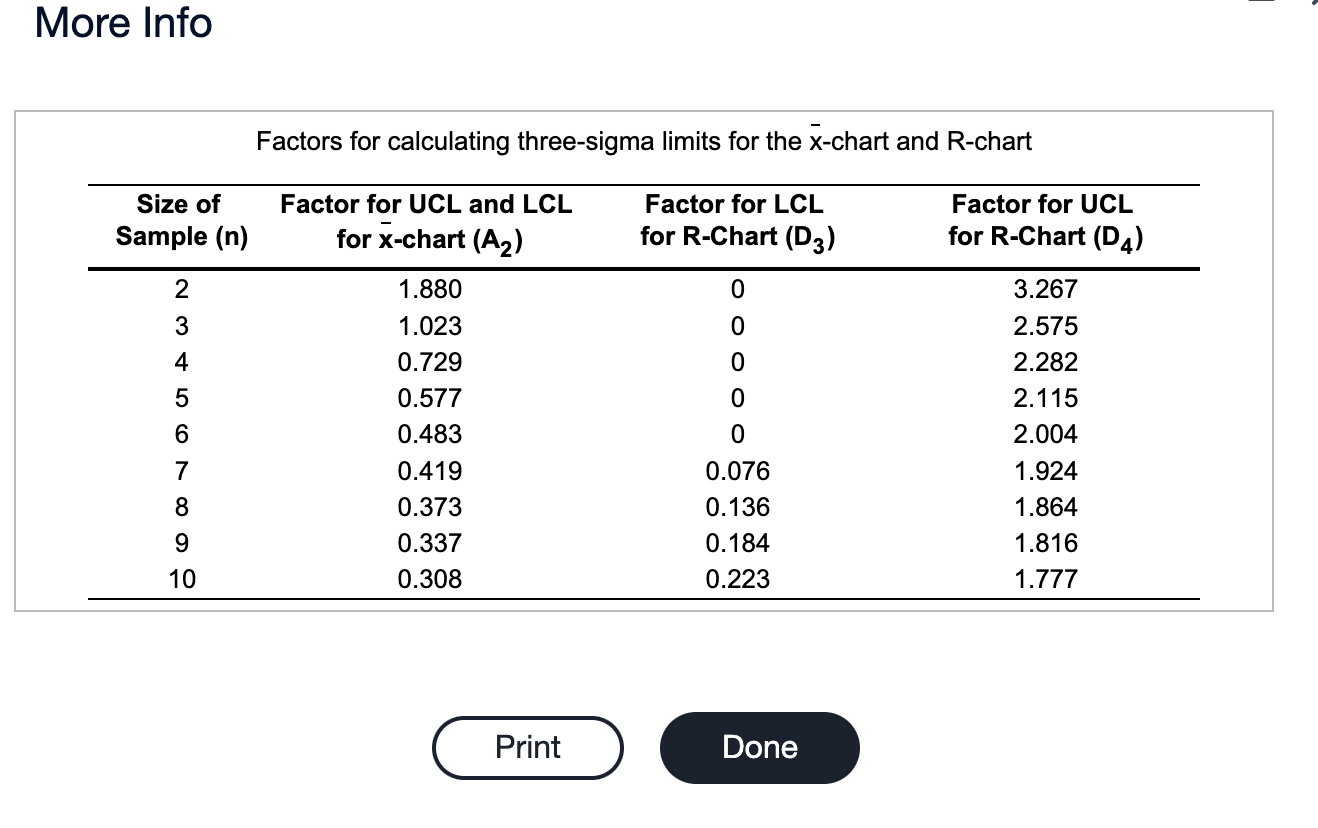Select the D4 value 2.004 for n=6

1042,433
